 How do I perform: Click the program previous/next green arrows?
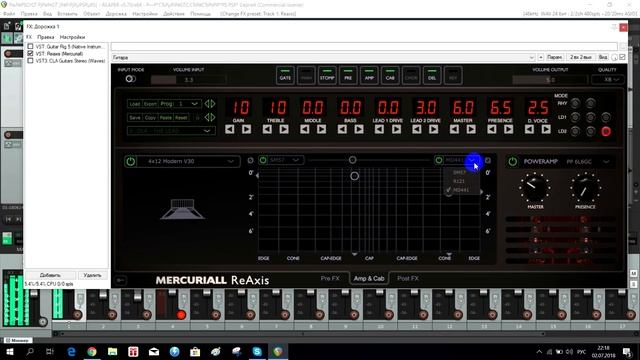(x=210, y=104)
